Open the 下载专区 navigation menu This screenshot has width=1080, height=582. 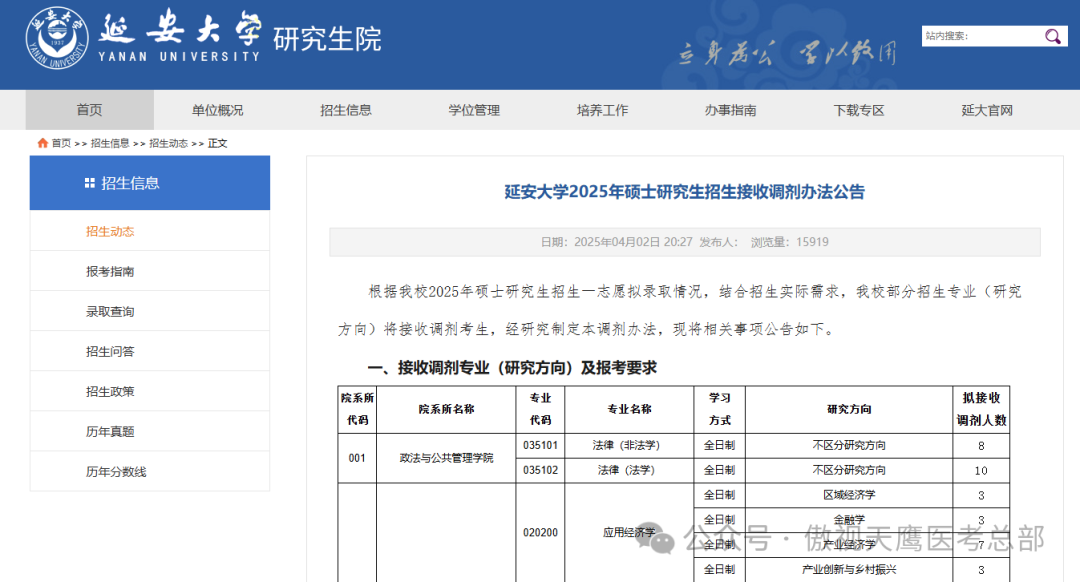[858, 110]
